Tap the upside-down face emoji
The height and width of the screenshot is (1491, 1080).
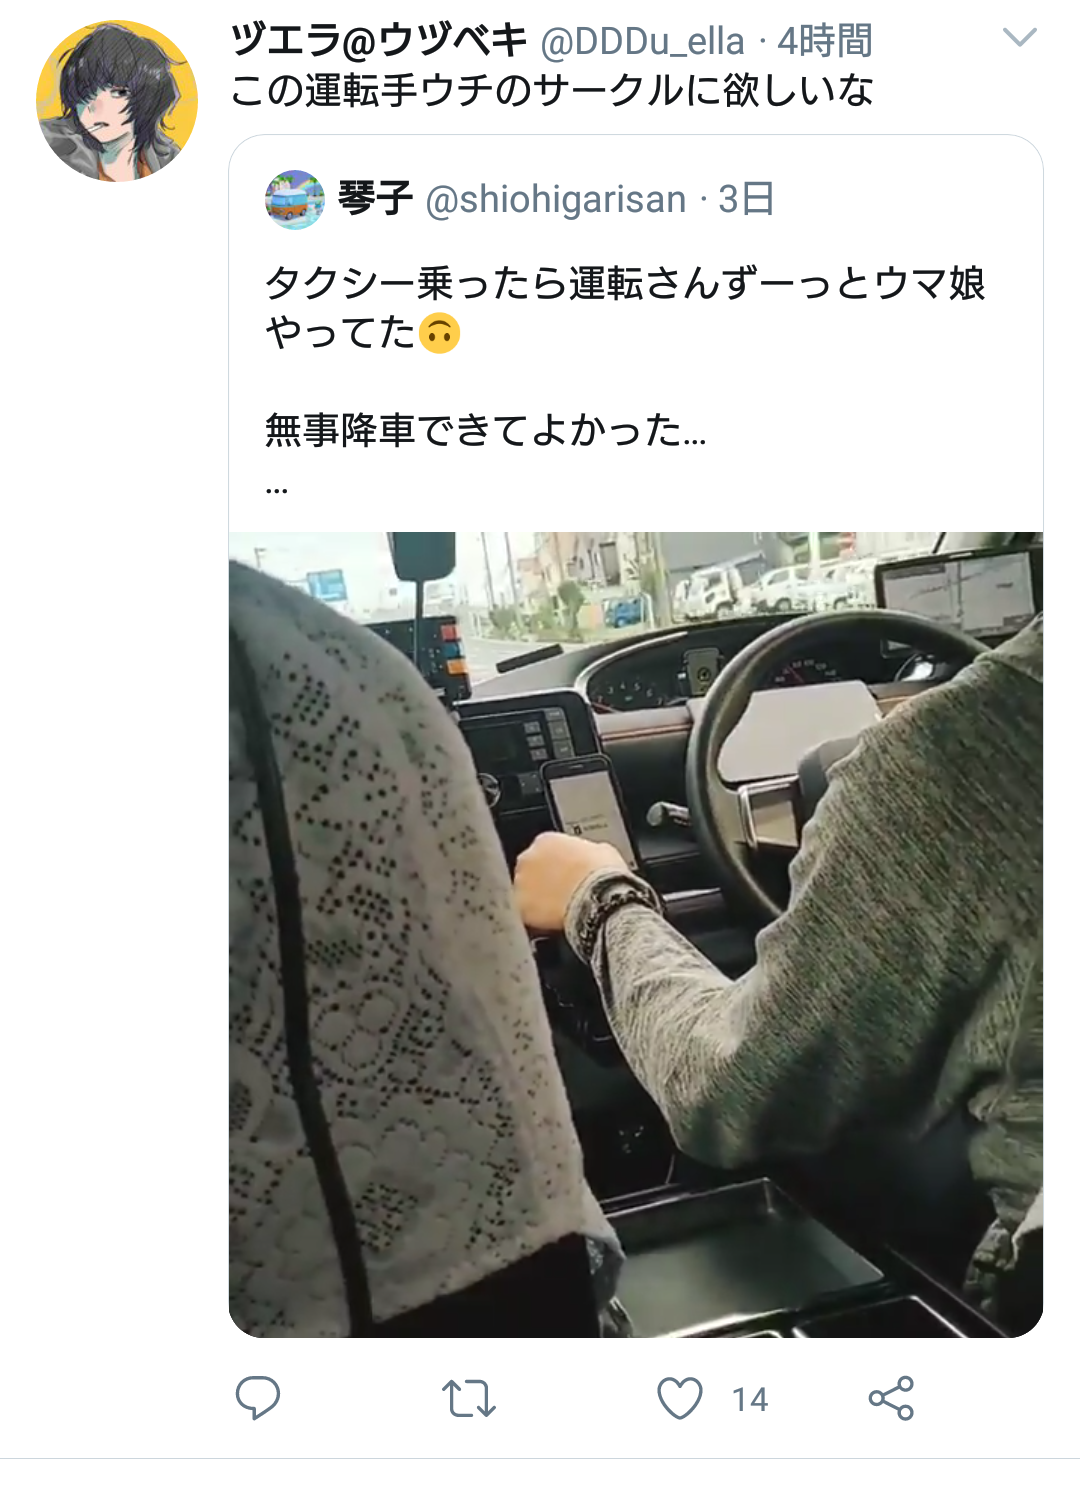(x=439, y=333)
